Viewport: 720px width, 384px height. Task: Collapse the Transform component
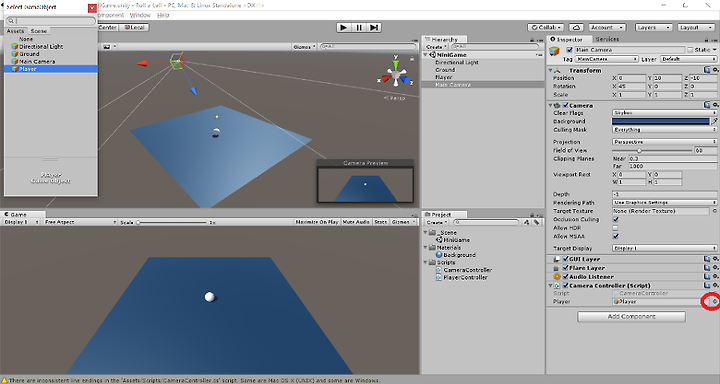[x=551, y=70]
